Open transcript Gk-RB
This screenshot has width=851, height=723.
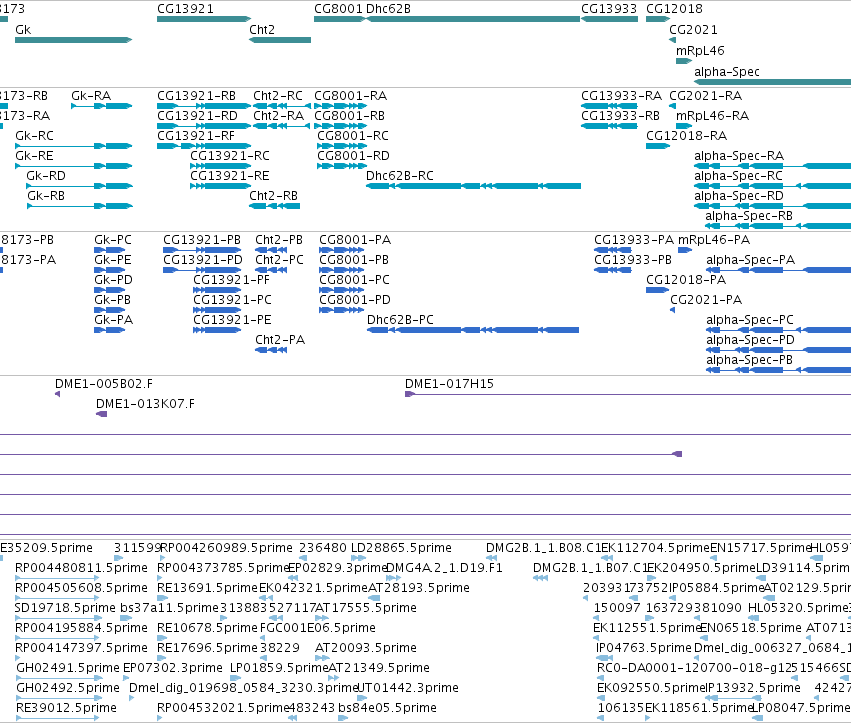[x=80, y=206]
